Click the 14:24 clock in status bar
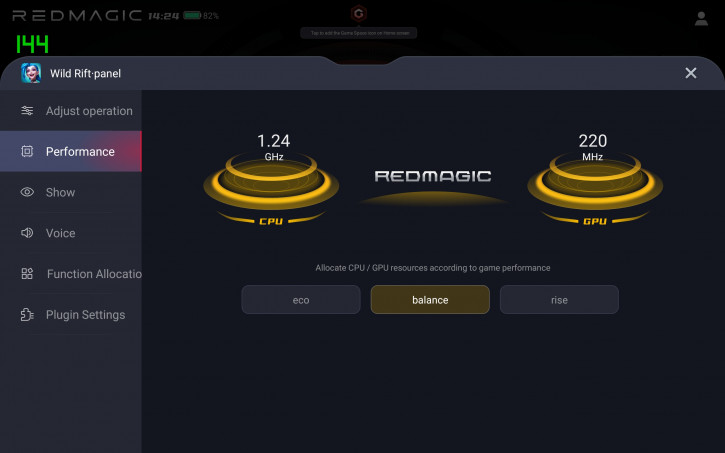This screenshot has width=725, height=453. 164,16
